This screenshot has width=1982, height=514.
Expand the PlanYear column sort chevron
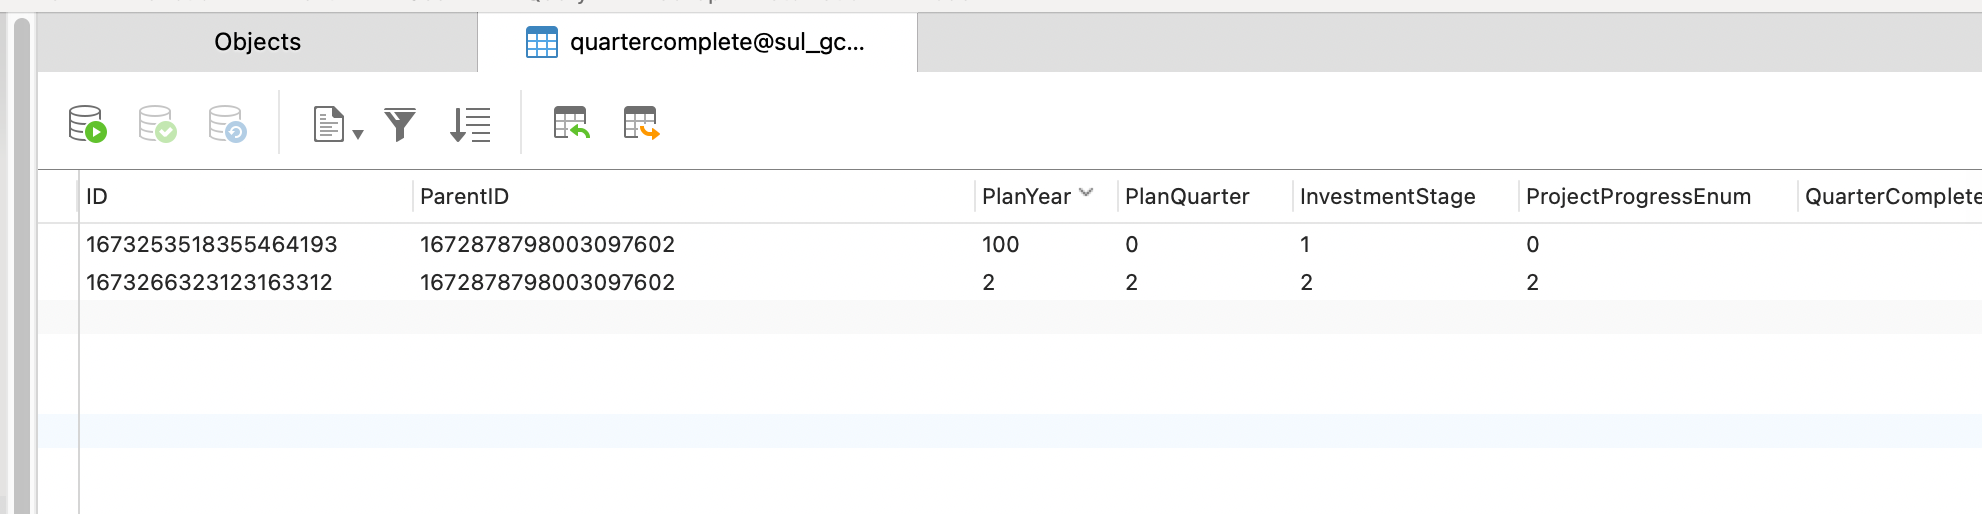pyautogui.click(x=1086, y=193)
